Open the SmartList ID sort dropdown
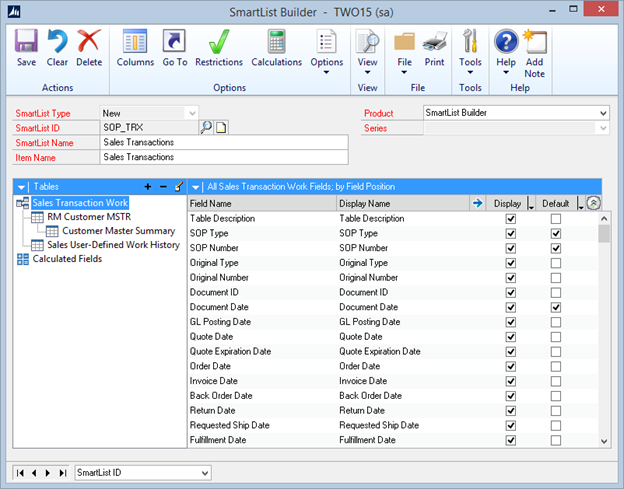This screenshot has height=489, width=624. (205, 473)
